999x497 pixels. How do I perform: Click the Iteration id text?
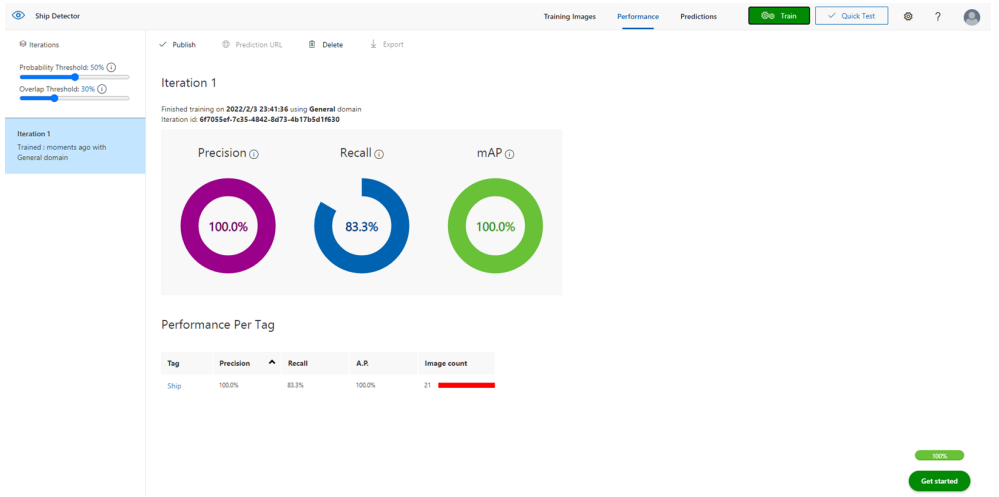tap(250, 119)
